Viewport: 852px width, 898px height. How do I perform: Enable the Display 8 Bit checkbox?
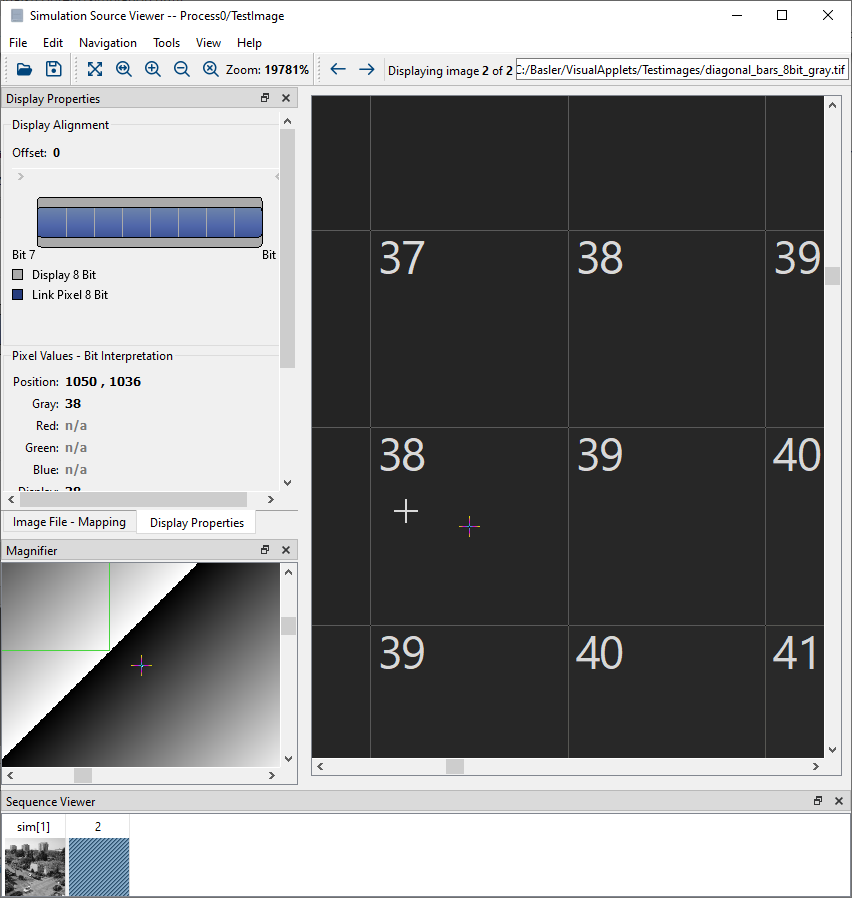18,274
